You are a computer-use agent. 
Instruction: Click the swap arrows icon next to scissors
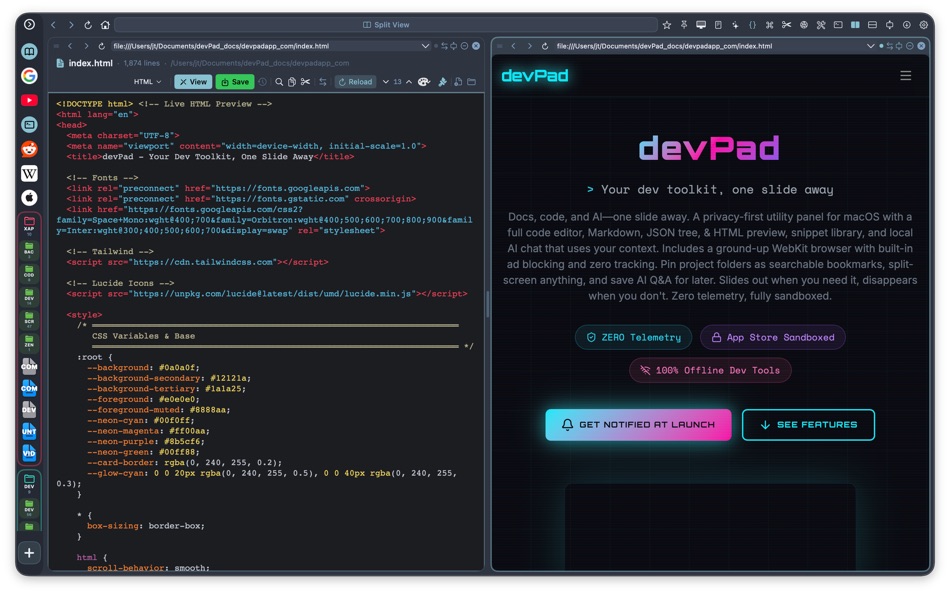click(322, 81)
